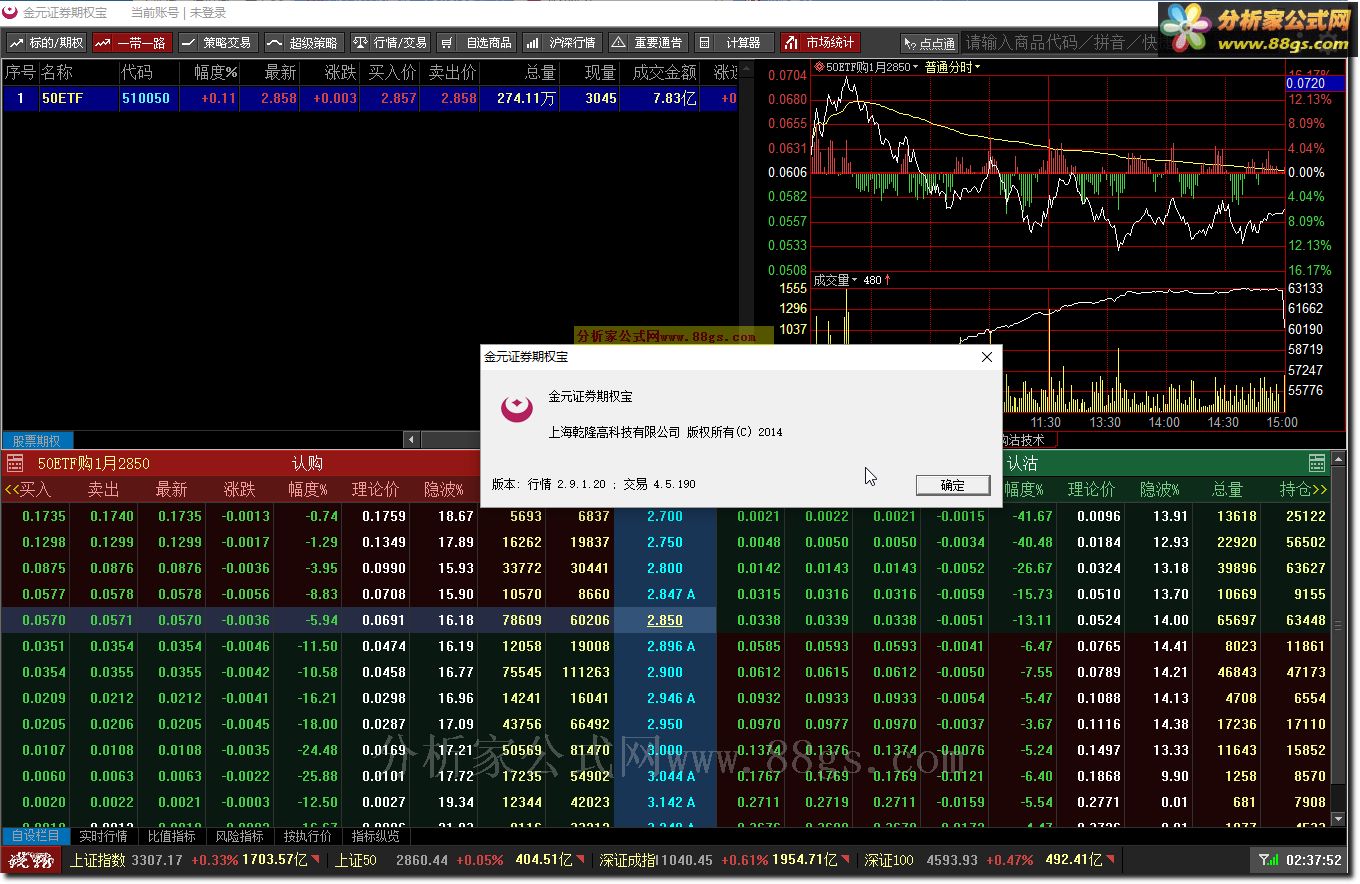Select the underlined 2.850 strike price
The image size is (1360, 884).
point(665,620)
